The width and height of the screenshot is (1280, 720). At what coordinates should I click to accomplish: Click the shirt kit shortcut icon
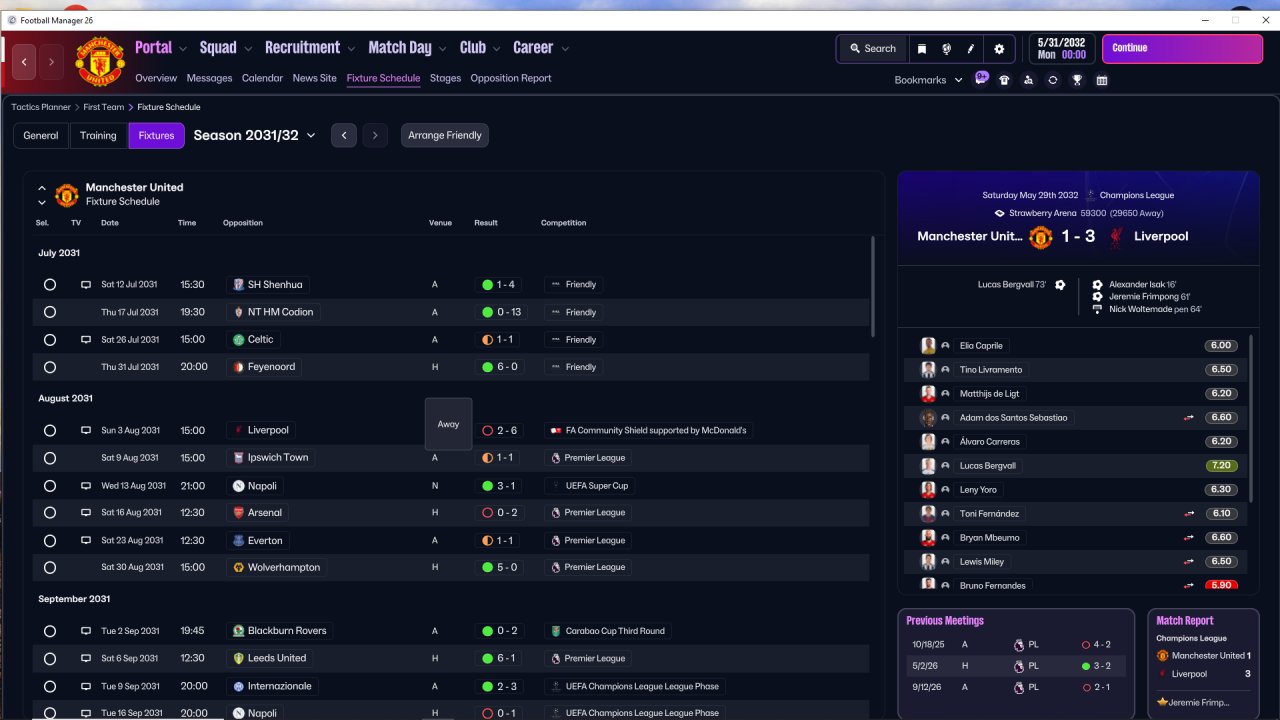pyautogui.click(x=1004, y=80)
